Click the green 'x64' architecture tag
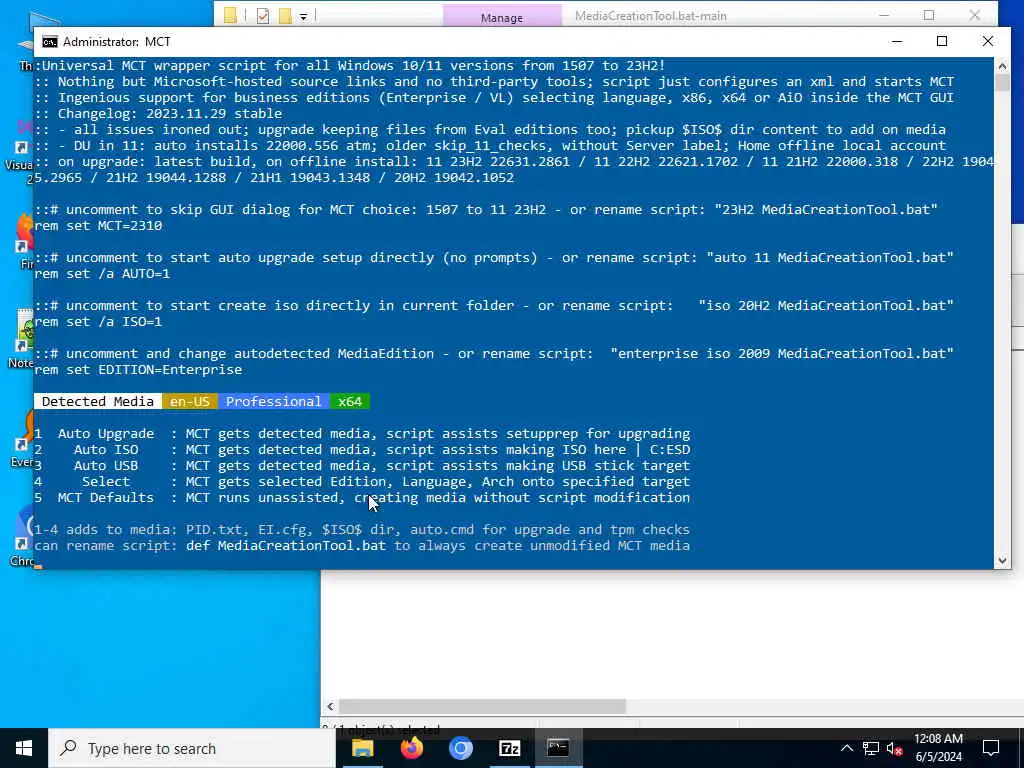 coord(350,402)
